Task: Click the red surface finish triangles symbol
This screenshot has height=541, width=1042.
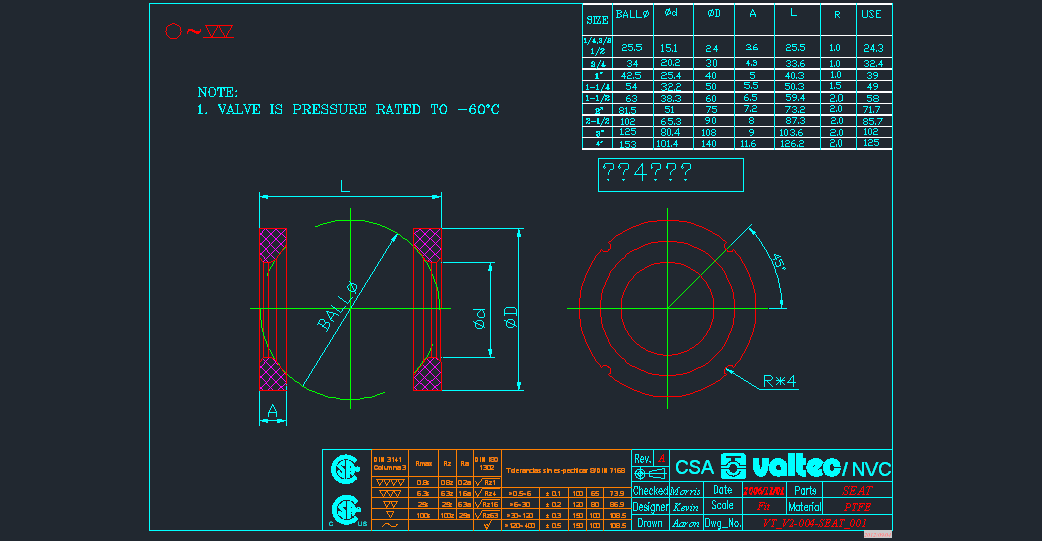Action: [218, 32]
